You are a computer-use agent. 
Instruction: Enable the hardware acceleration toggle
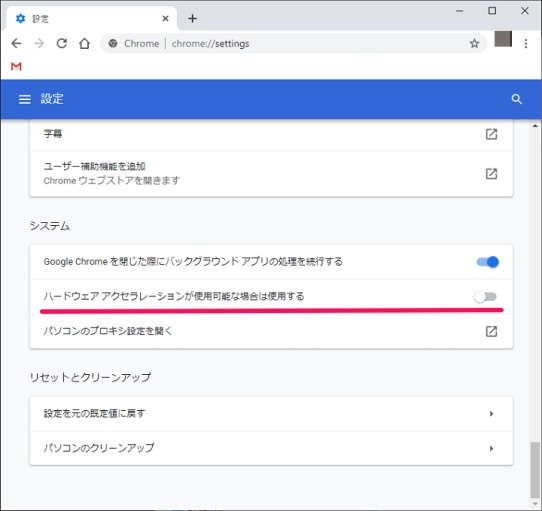point(485,297)
